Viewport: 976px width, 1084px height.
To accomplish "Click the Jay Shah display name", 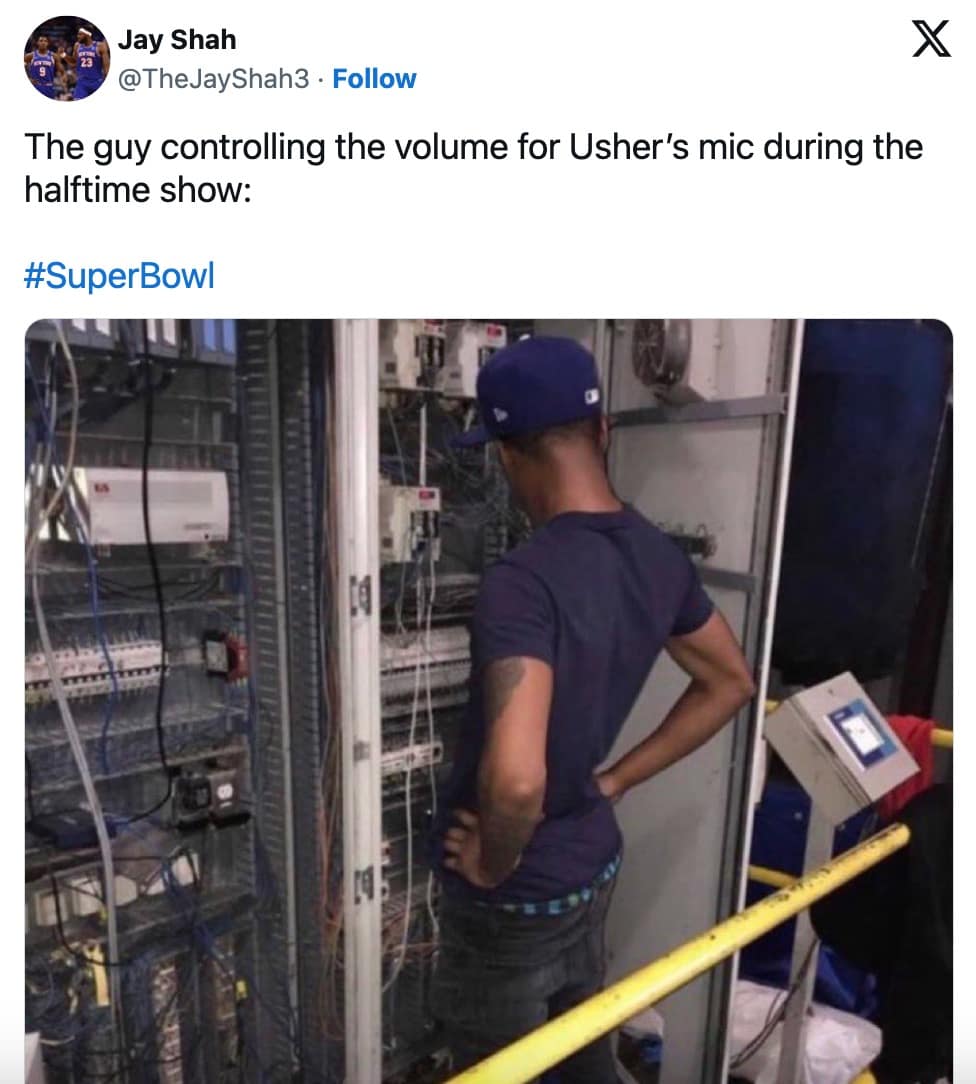I will 177,39.
